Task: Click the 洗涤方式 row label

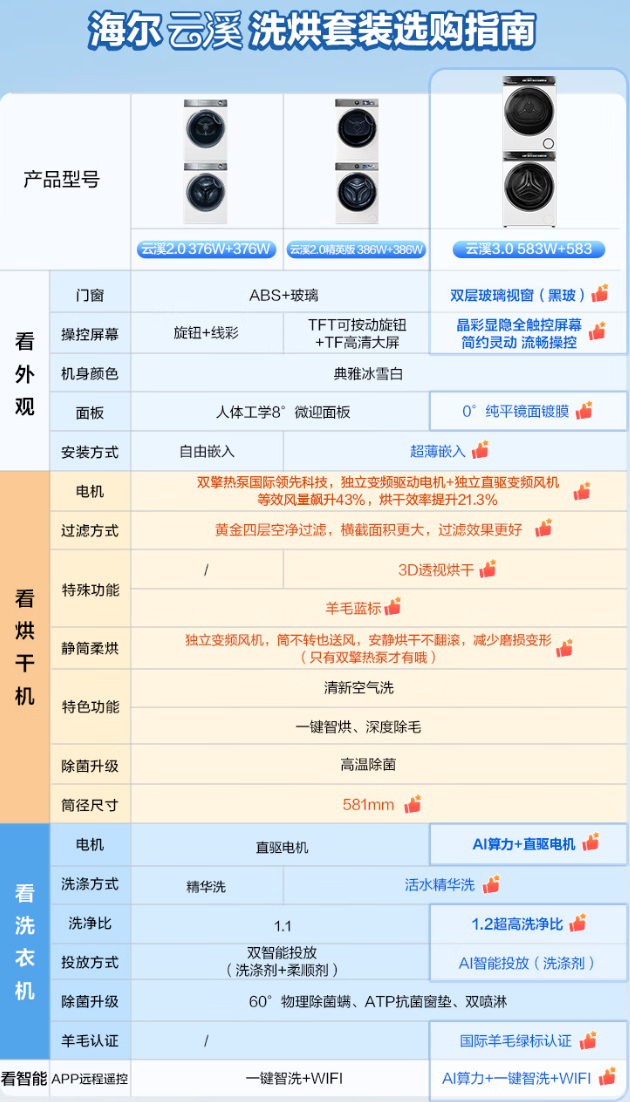Action: tap(89, 884)
